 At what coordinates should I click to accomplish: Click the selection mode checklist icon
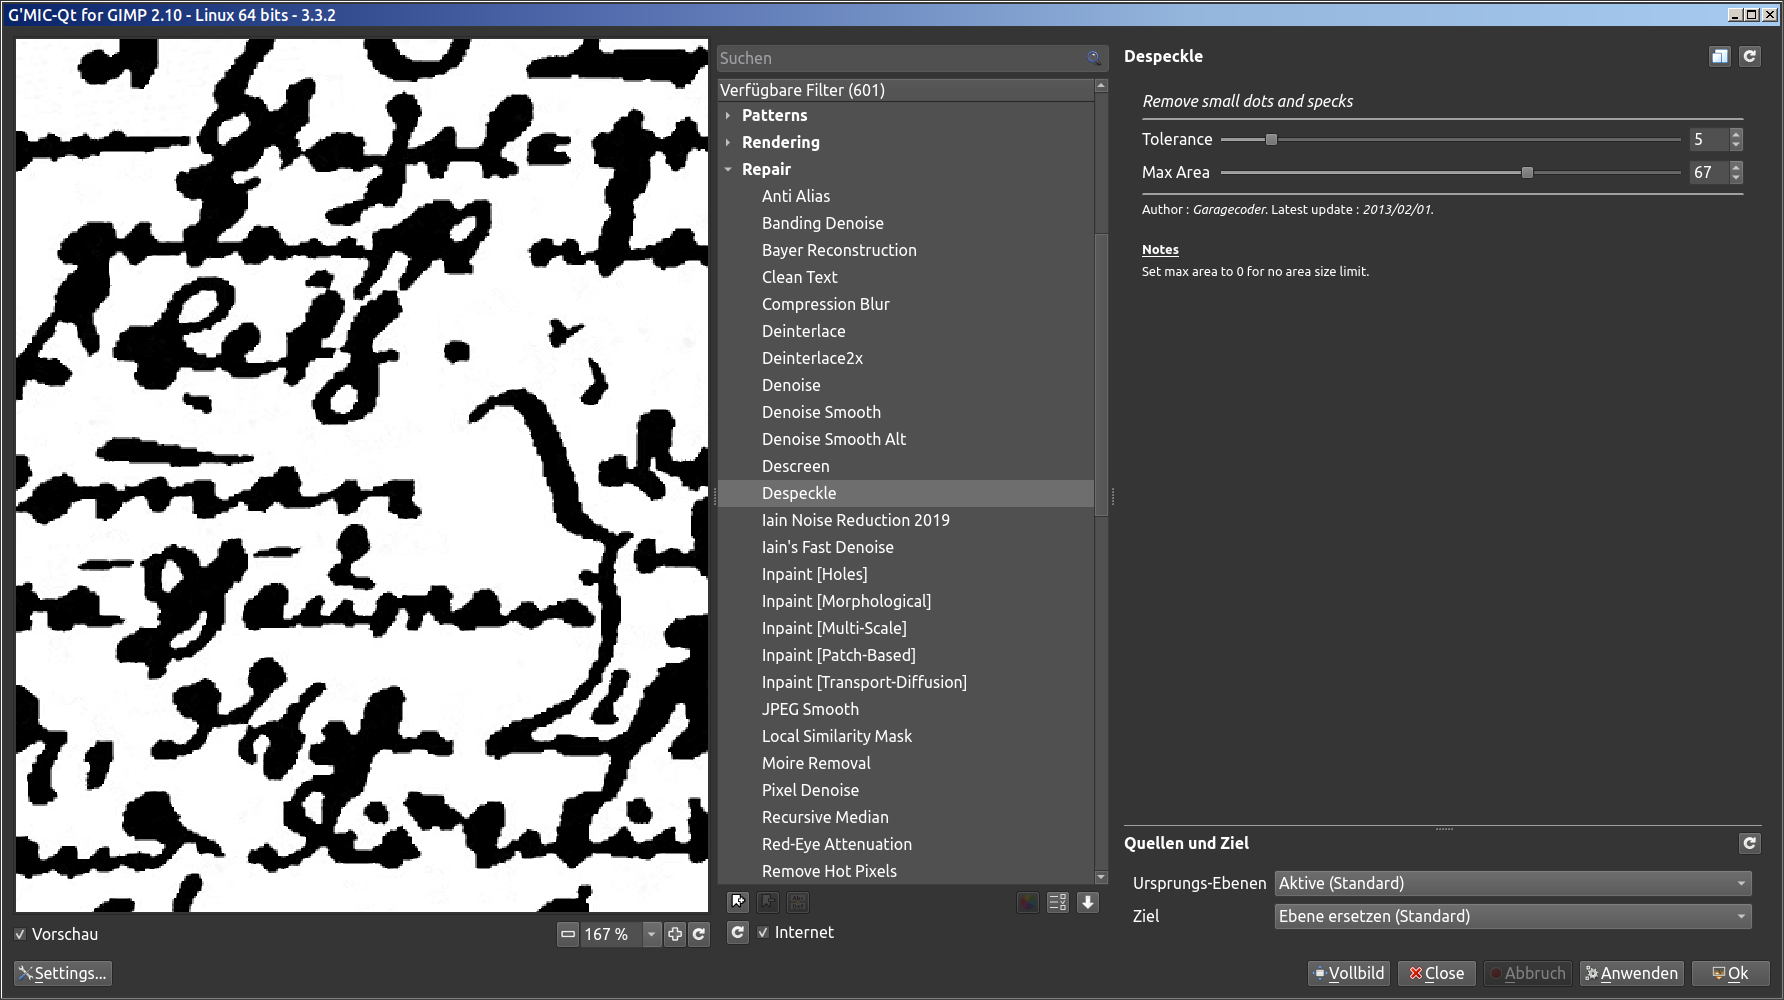[1057, 902]
